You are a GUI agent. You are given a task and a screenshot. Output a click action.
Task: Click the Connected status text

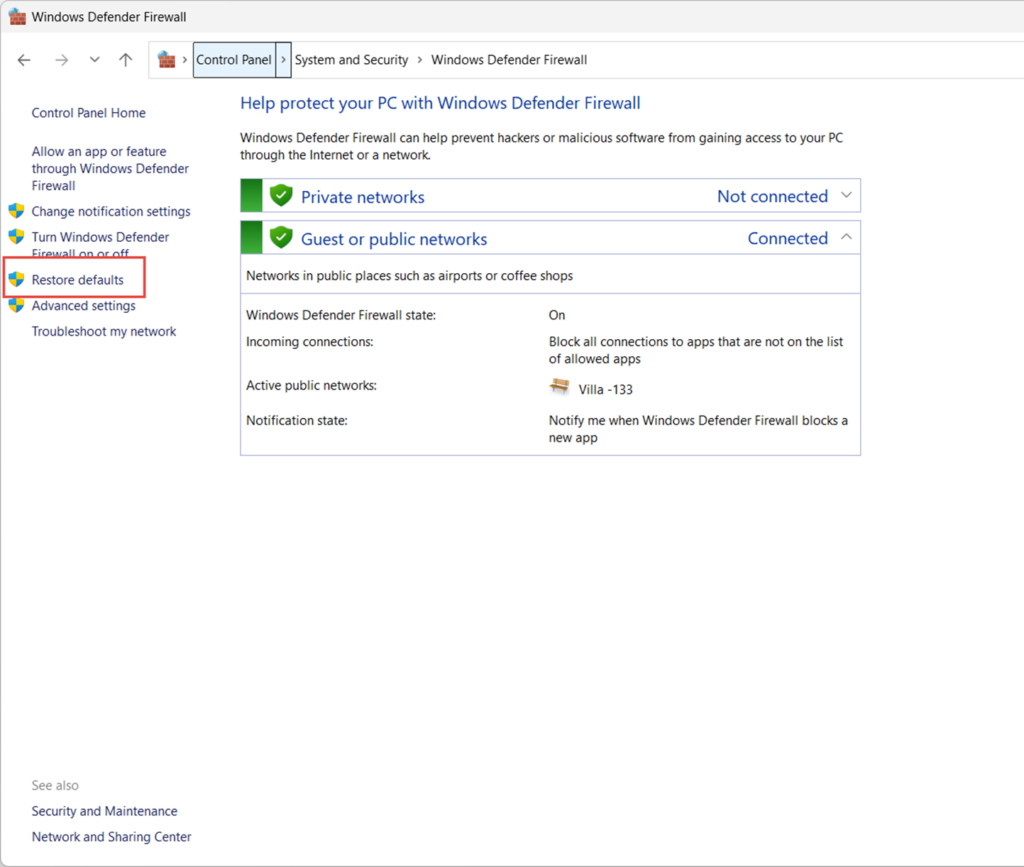click(788, 238)
